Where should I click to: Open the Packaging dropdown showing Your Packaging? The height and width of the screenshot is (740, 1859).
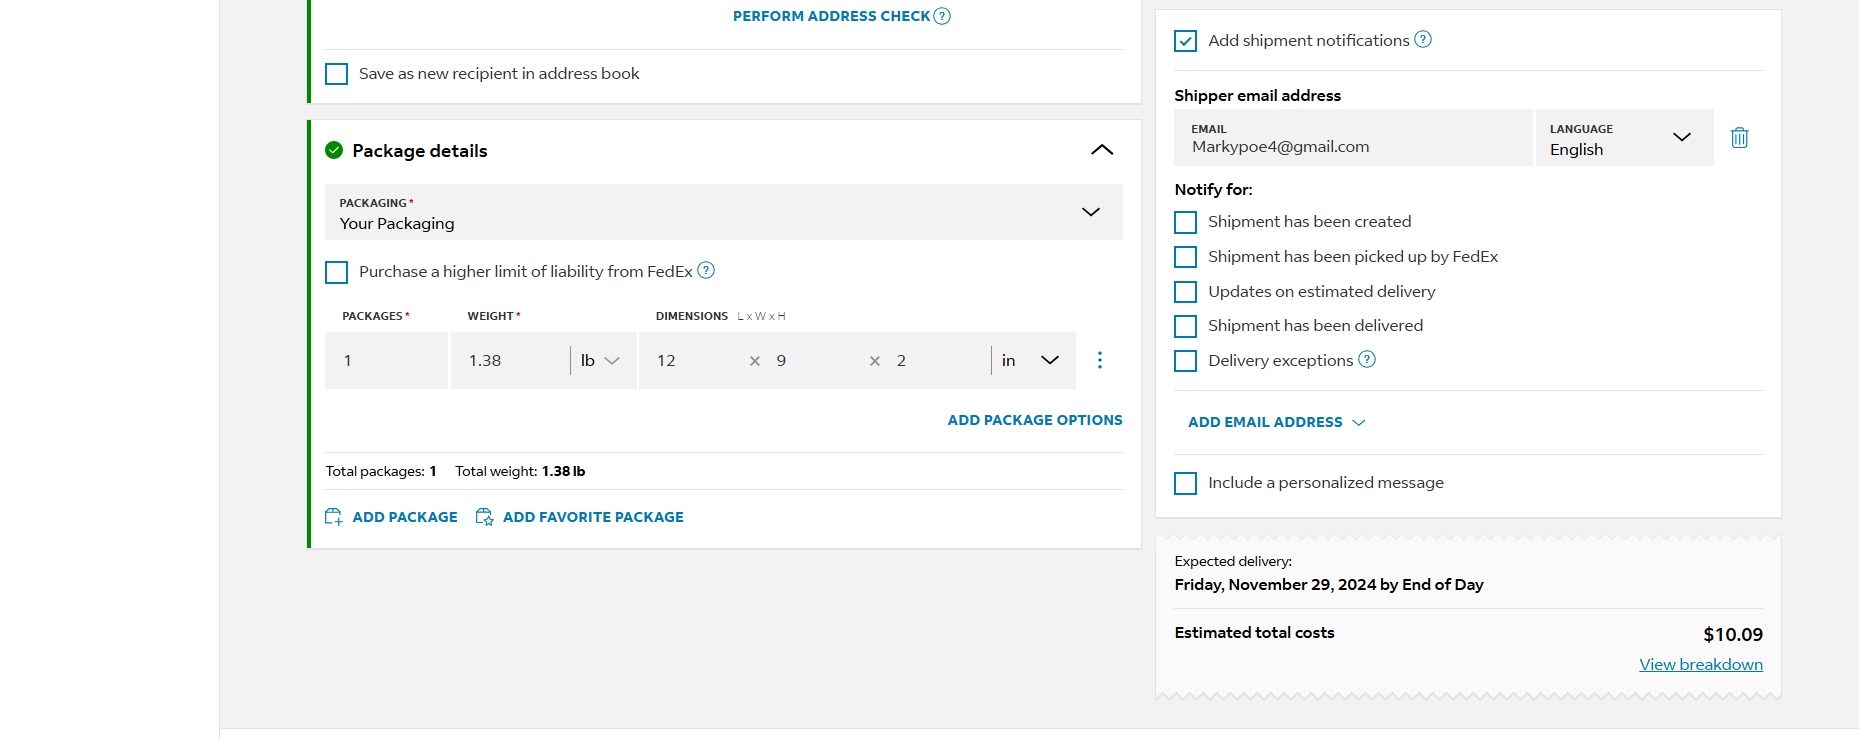pyautogui.click(x=724, y=212)
